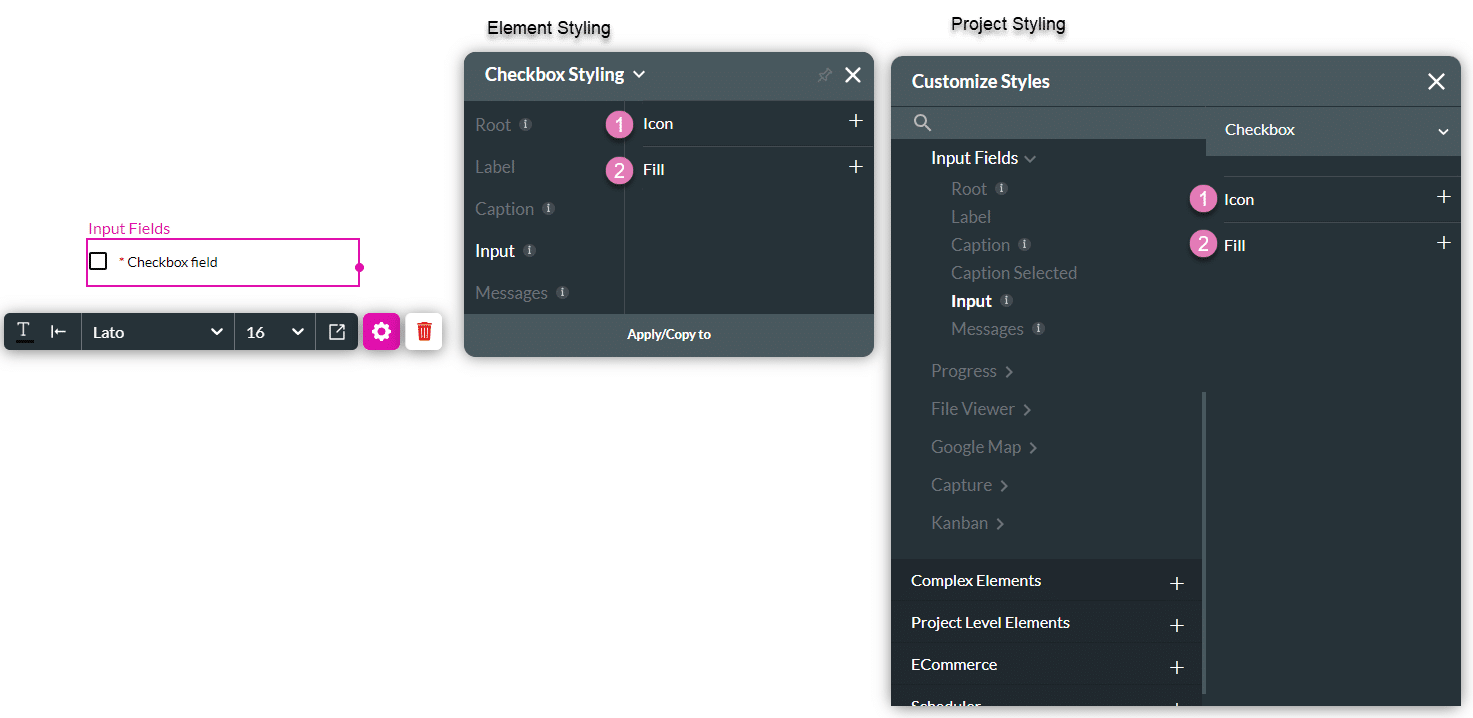The image size is (1473, 718).
Task: Click the Customize Styles panel scrollbar
Action: point(1204,470)
